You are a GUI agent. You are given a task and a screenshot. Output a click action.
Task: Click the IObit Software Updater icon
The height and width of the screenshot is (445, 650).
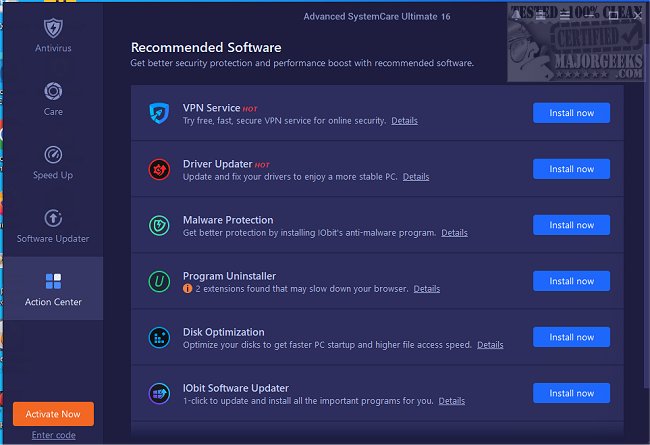pos(158,393)
